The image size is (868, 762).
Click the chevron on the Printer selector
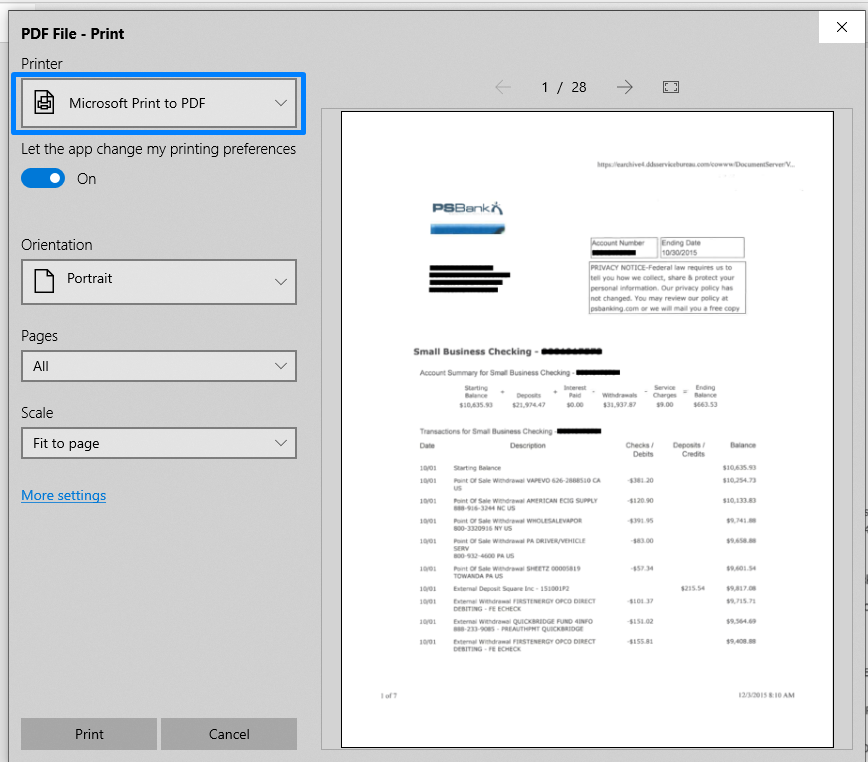coord(281,101)
